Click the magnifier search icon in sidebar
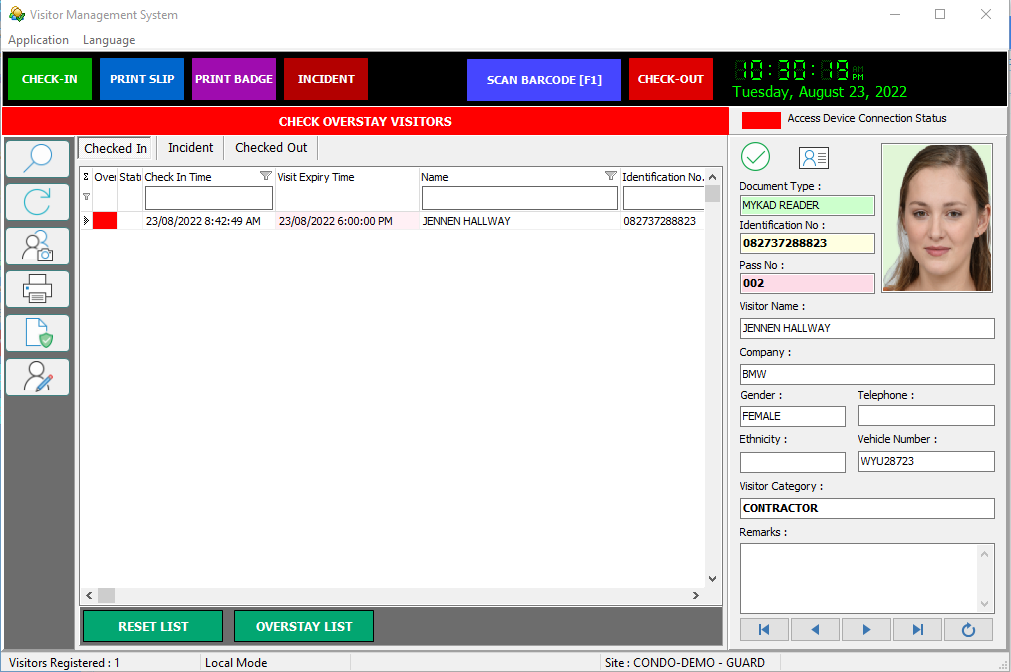1011x672 pixels. pyautogui.click(x=38, y=159)
